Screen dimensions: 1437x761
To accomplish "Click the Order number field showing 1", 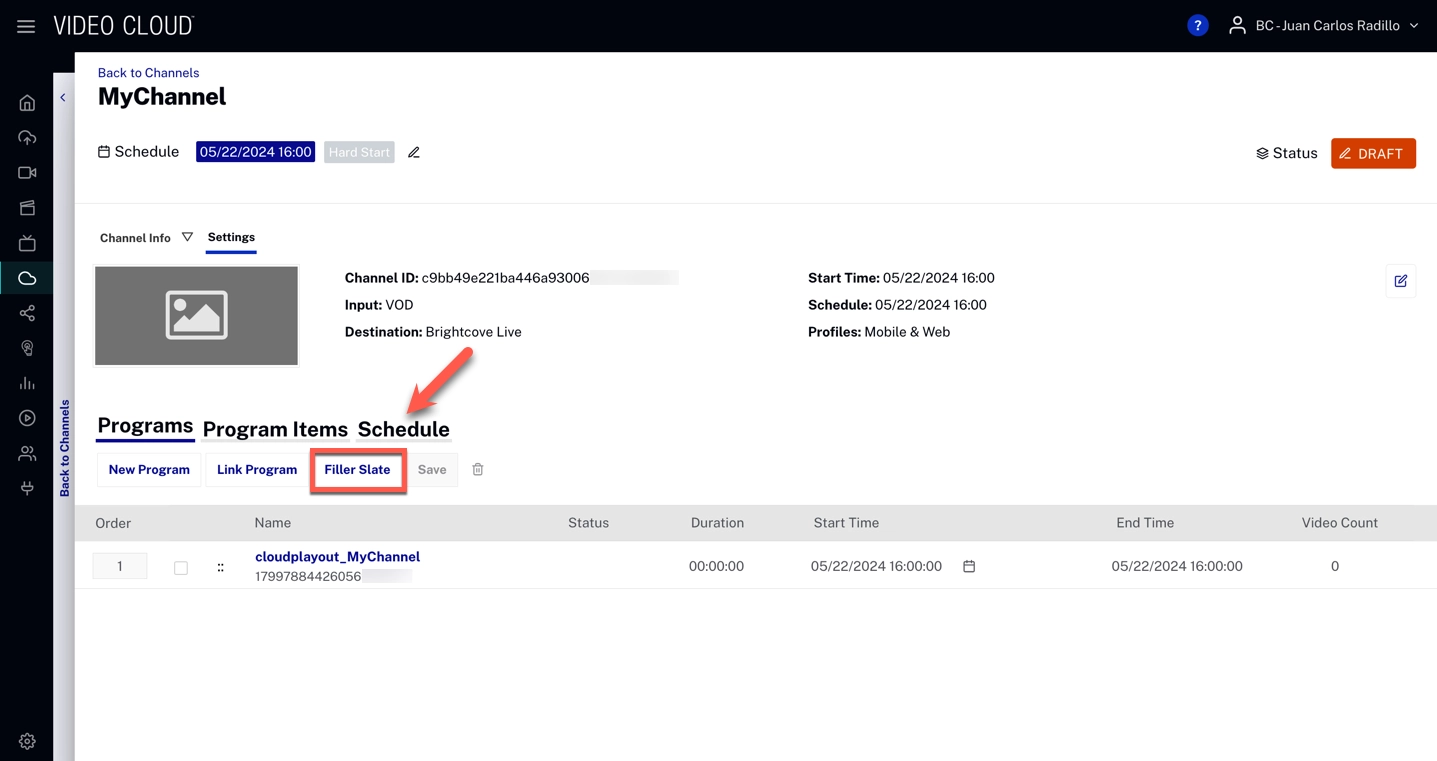I will pos(119,566).
